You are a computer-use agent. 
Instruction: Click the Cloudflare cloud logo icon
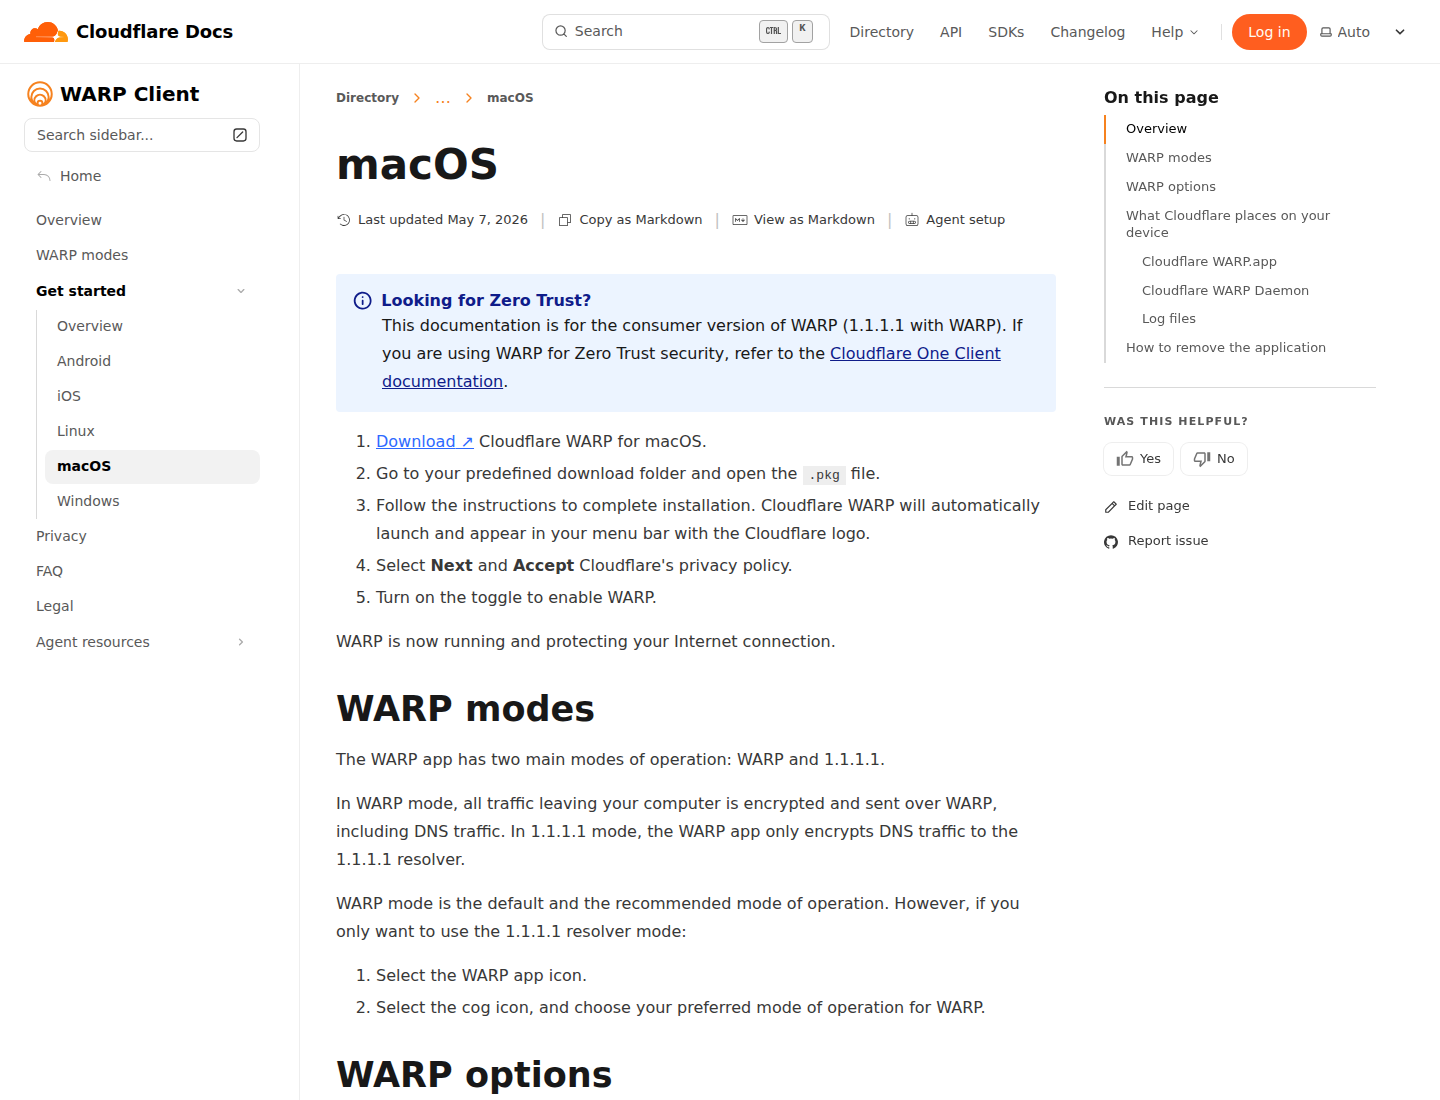pos(46,32)
